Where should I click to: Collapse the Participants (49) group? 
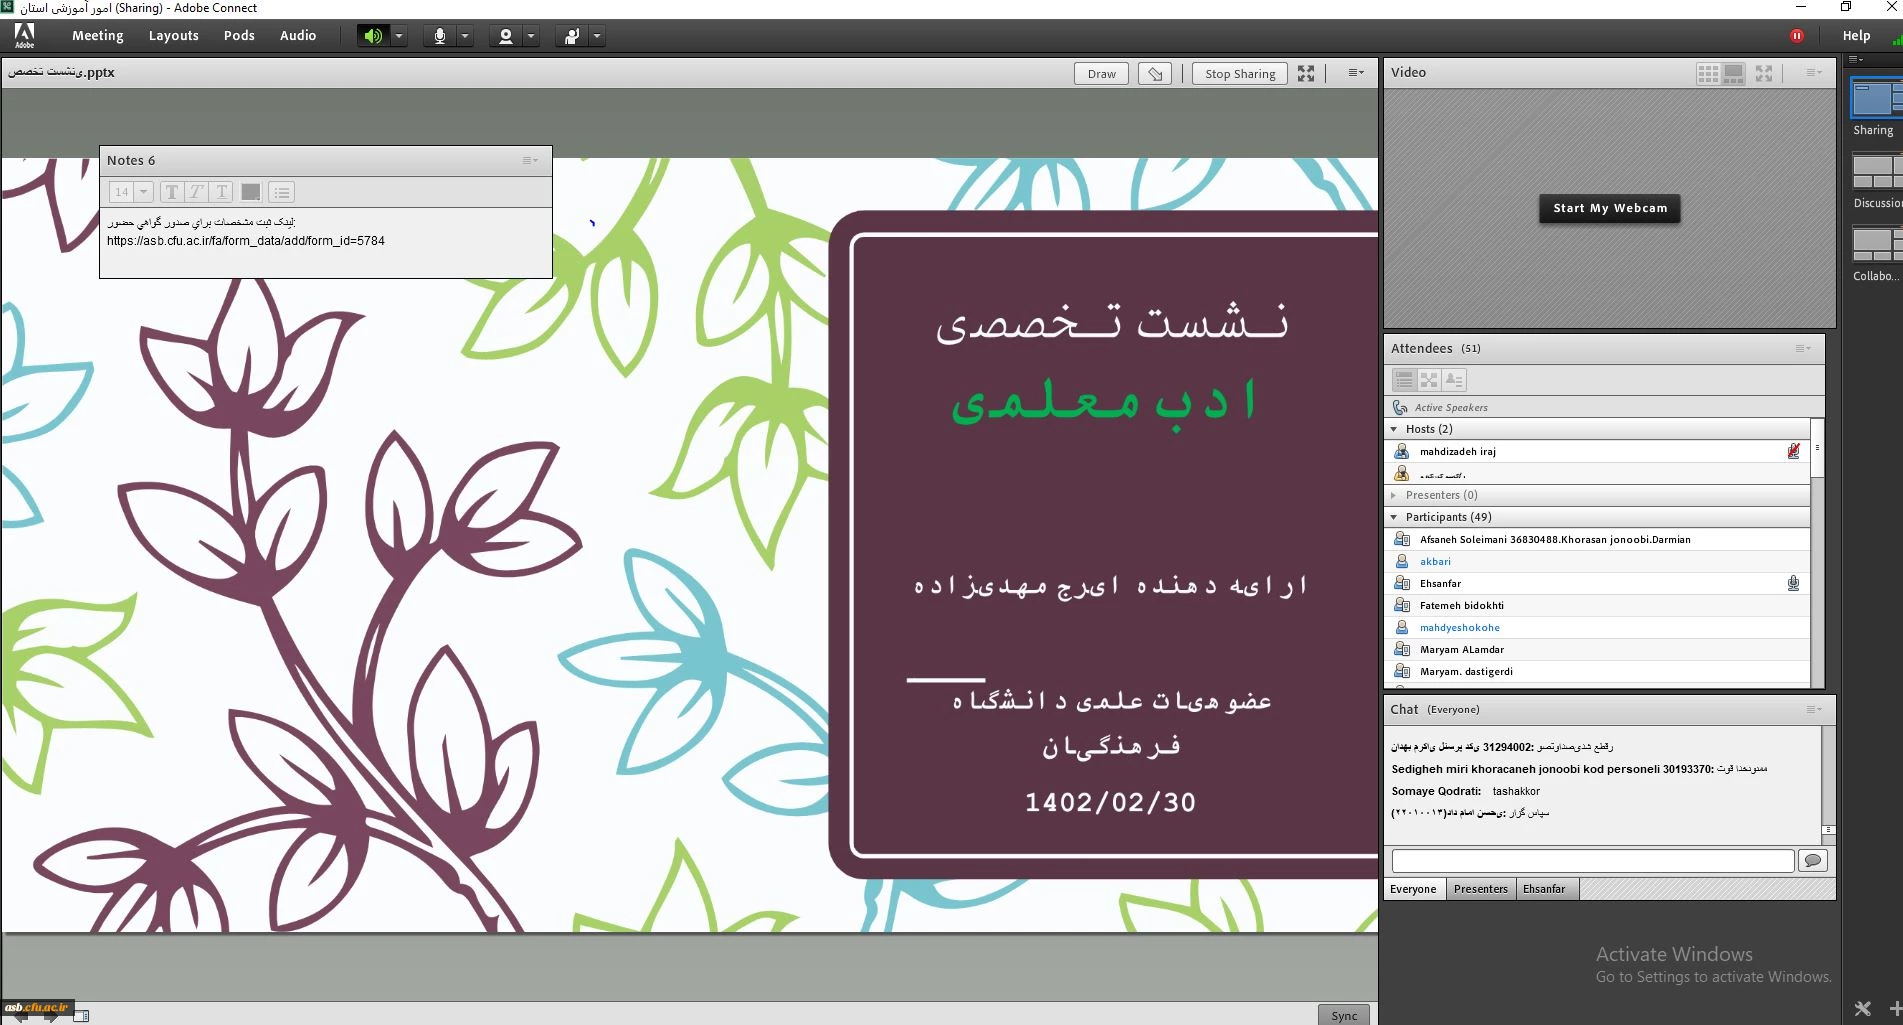point(1394,517)
